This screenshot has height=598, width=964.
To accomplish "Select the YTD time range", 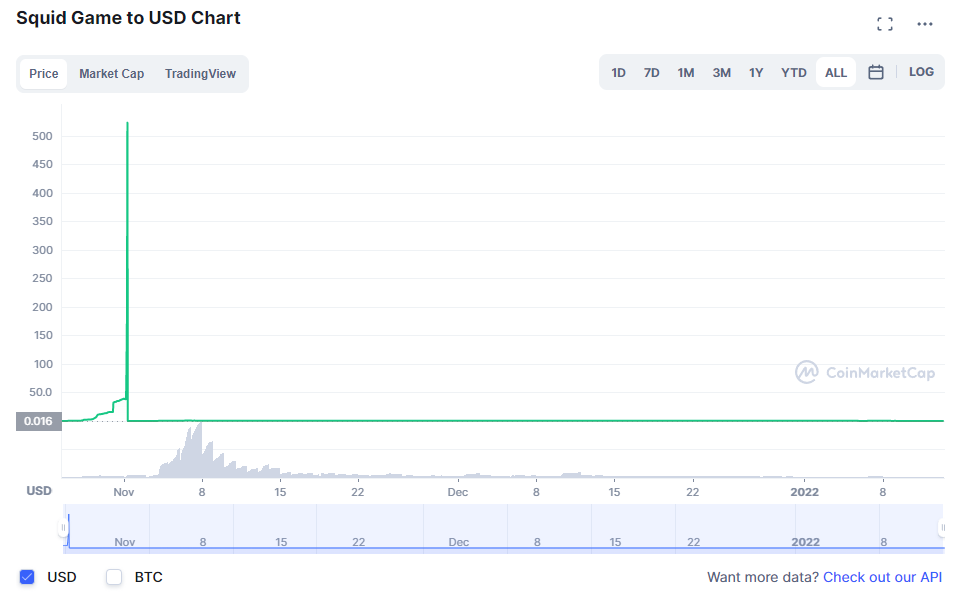I will coord(794,73).
